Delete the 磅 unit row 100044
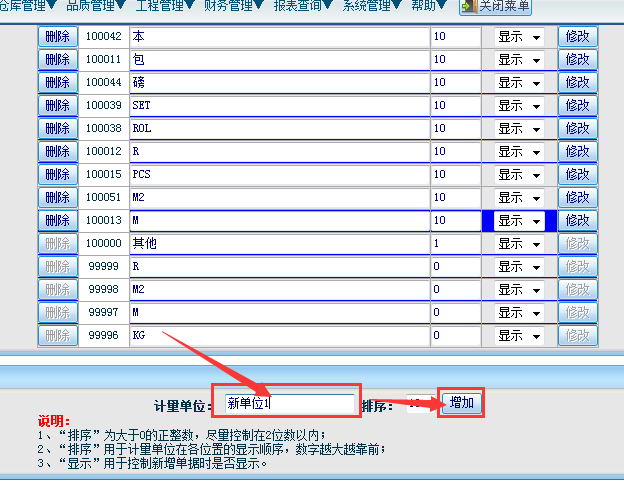 58,83
